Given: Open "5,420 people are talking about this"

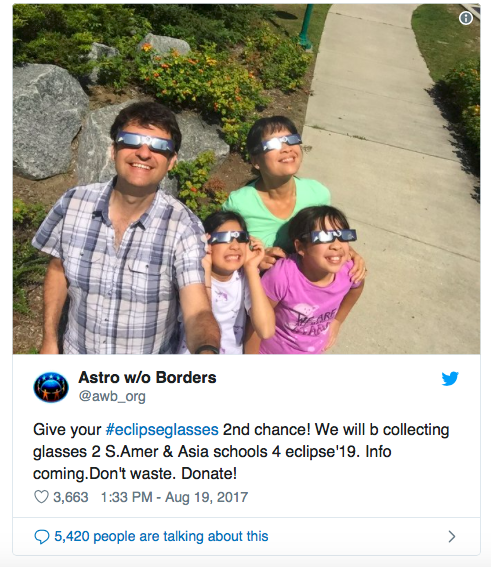Looking at the screenshot, I should pos(161,536).
